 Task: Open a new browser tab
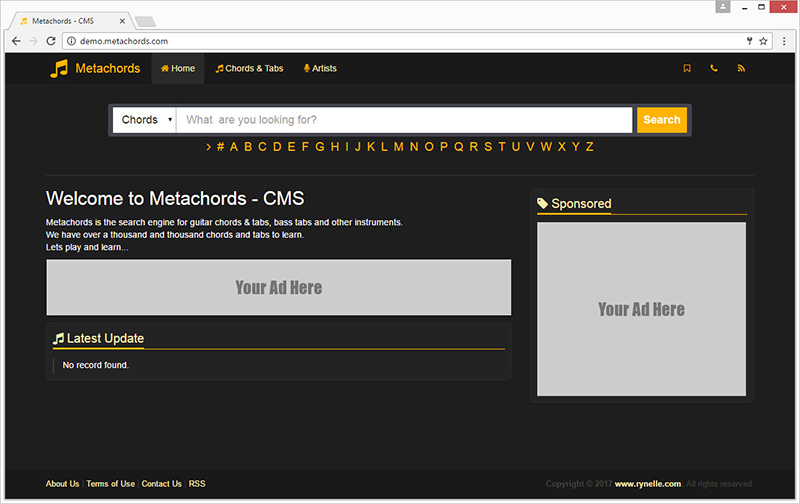point(145,21)
